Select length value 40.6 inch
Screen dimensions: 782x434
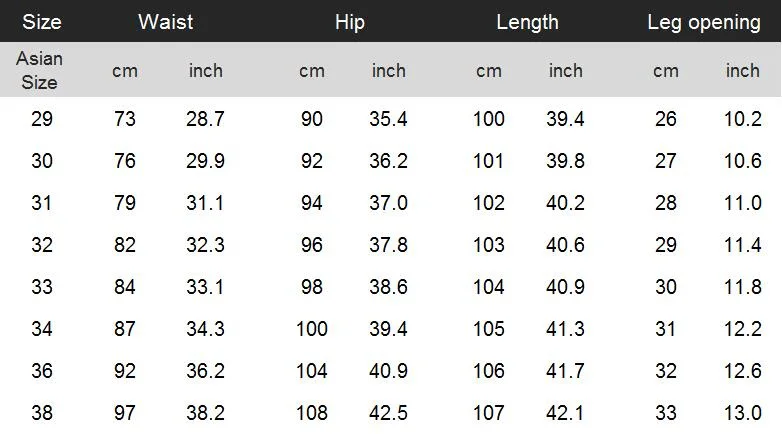click(x=565, y=245)
